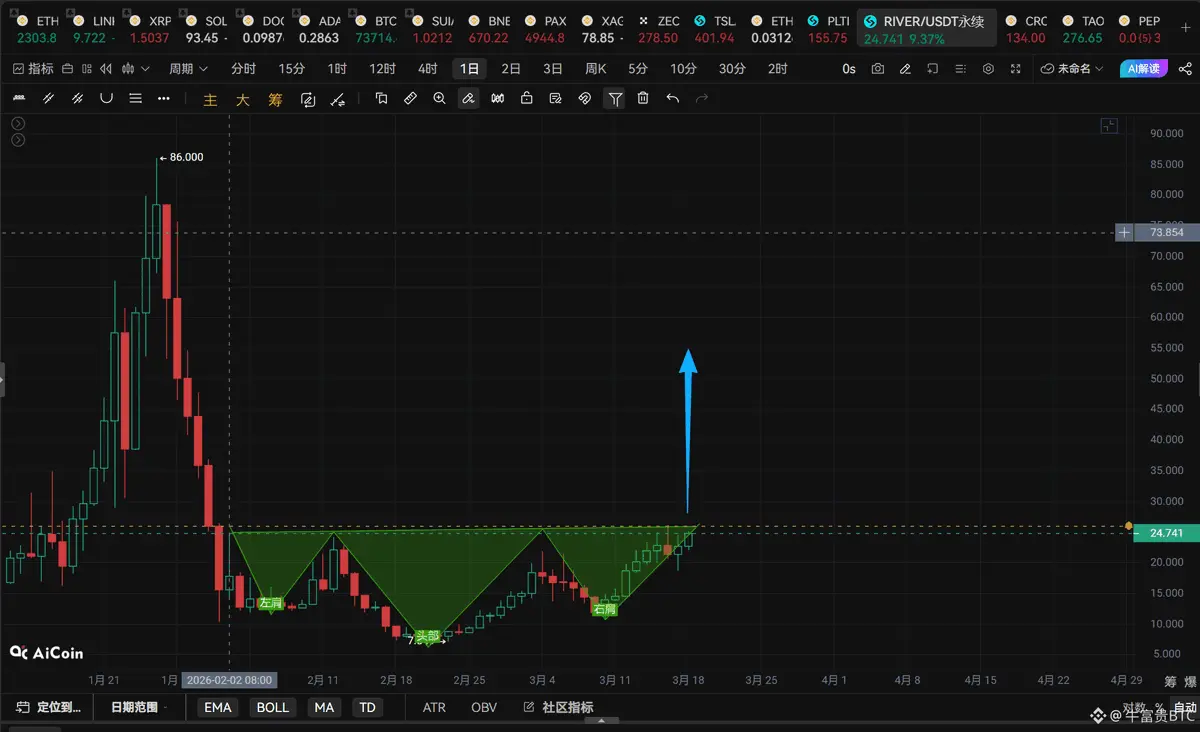This screenshot has height=732, width=1200.
Task: Switch to the BTC ticker tab
Action: click(376, 29)
